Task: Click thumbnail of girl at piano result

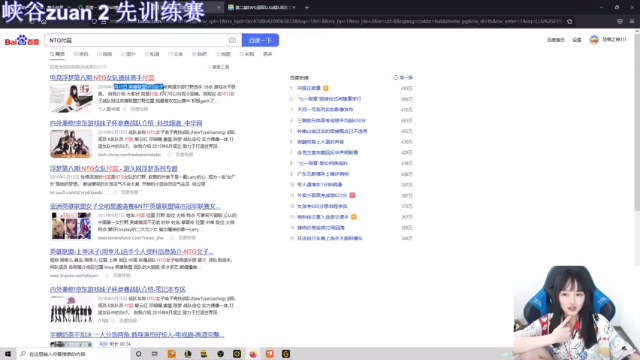Action: point(71,98)
